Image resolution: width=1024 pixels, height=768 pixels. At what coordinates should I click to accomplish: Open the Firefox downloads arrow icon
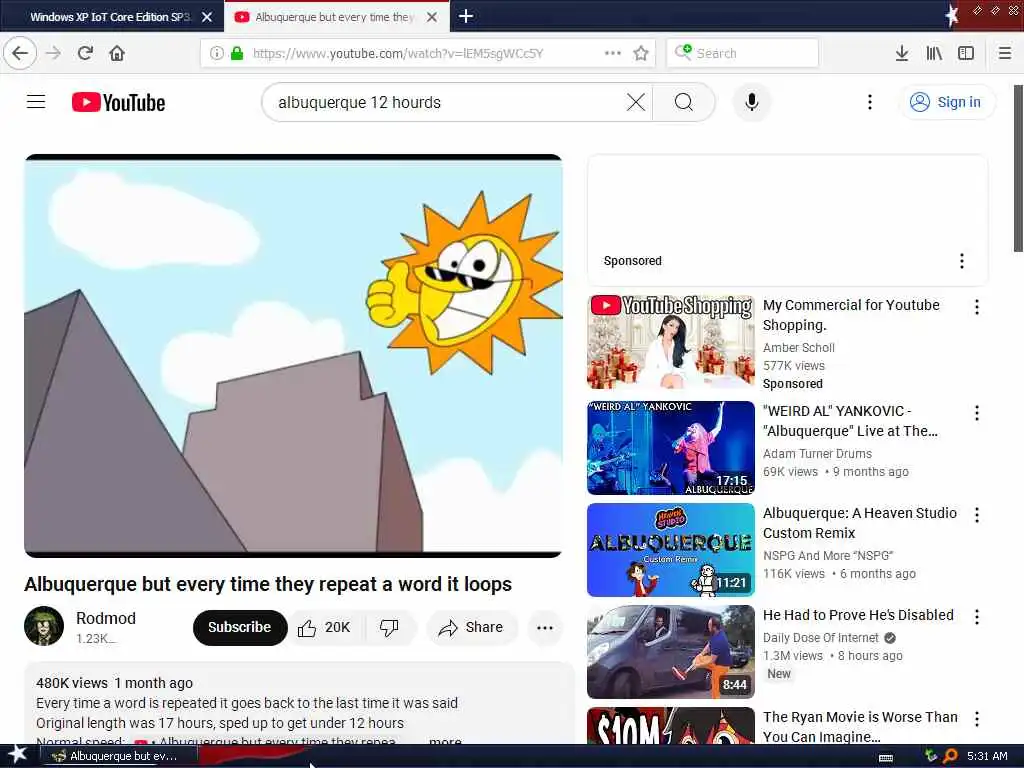(902, 53)
